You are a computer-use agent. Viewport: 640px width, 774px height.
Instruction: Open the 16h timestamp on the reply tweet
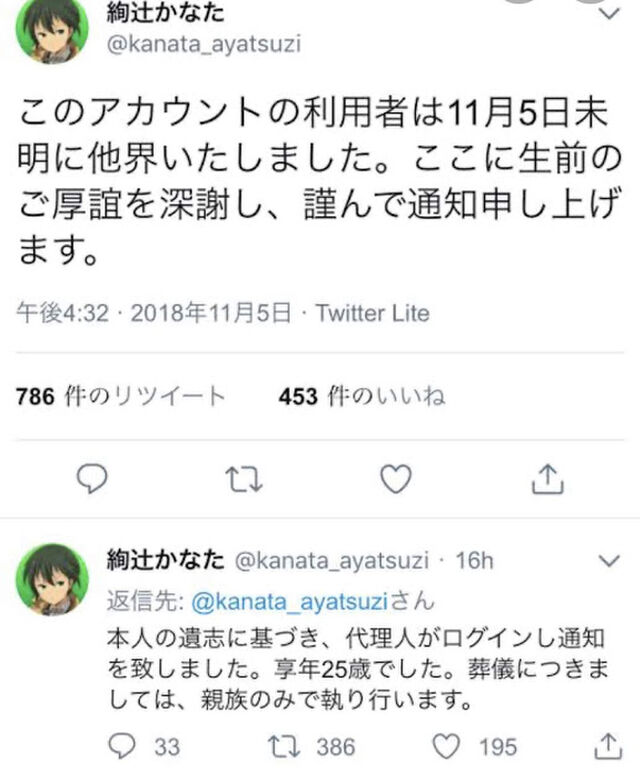[x=474, y=561]
